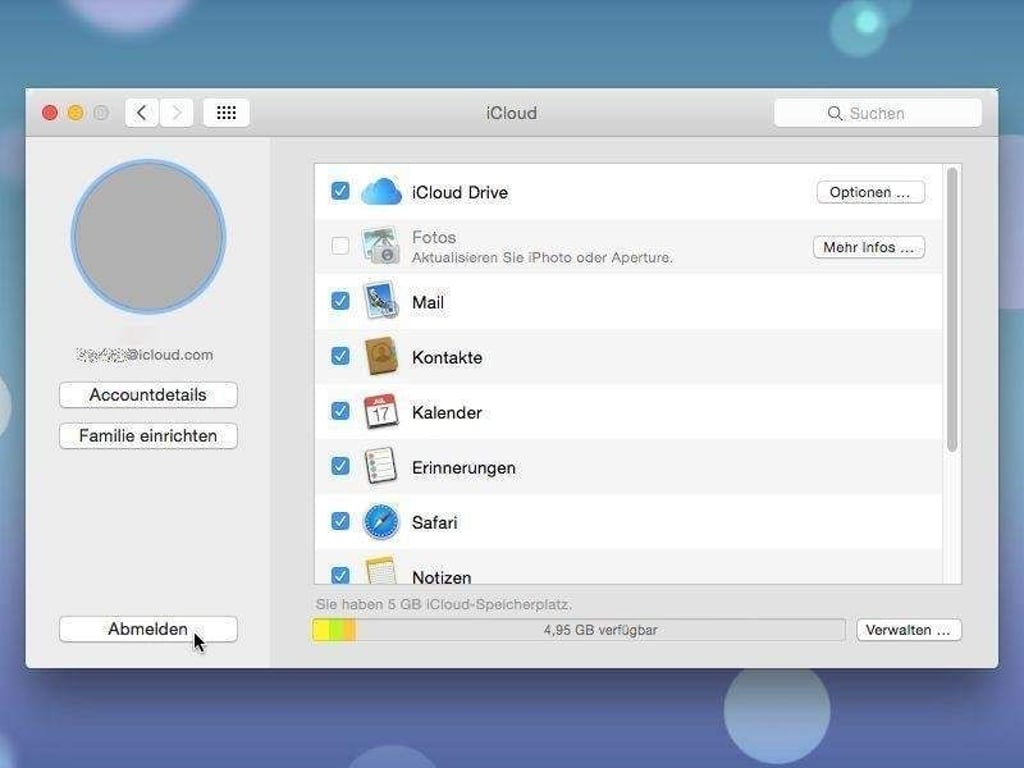Screen dimensions: 1024x768
Task: Click the services list scrollbar
Action: coord(952,310)
